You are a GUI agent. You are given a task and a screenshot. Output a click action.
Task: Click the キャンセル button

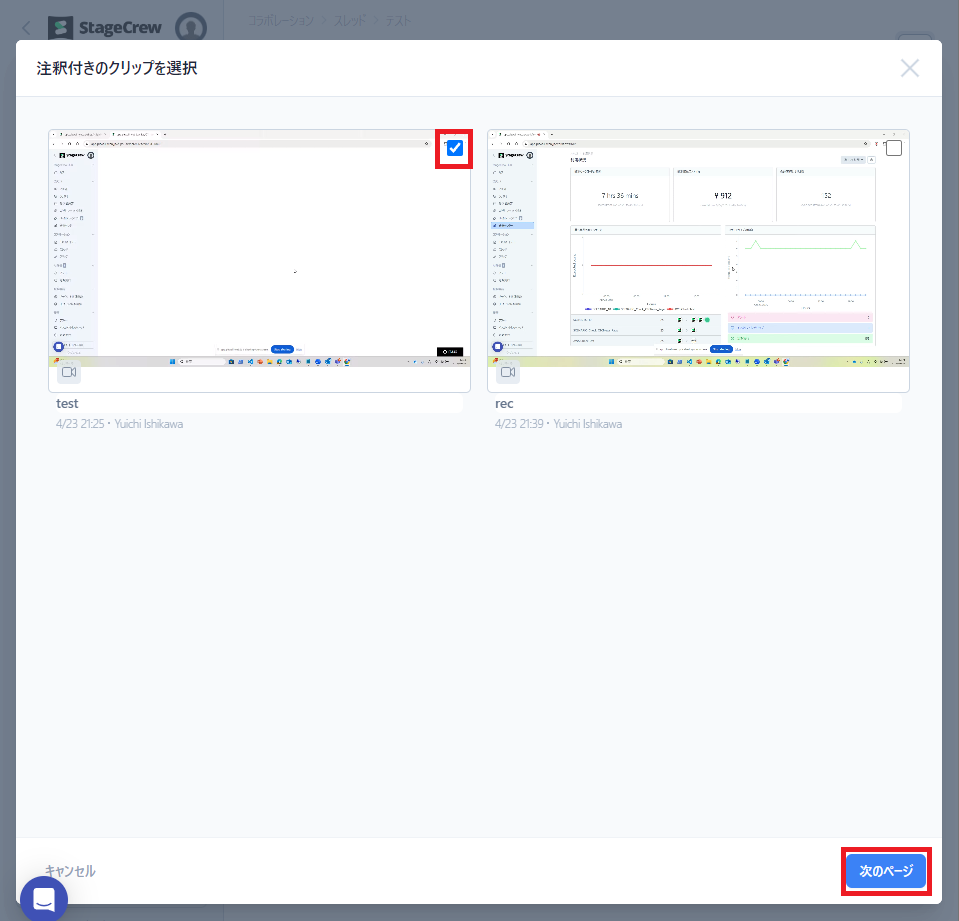(70, 871)
